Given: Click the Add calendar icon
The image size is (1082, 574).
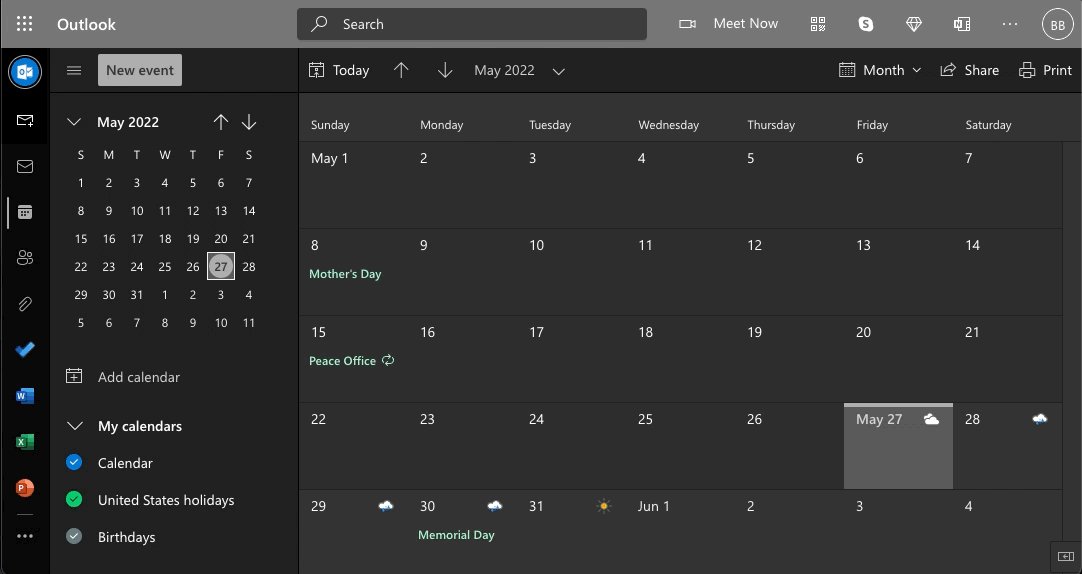Looking at the screenshot, I should point(74,376).
